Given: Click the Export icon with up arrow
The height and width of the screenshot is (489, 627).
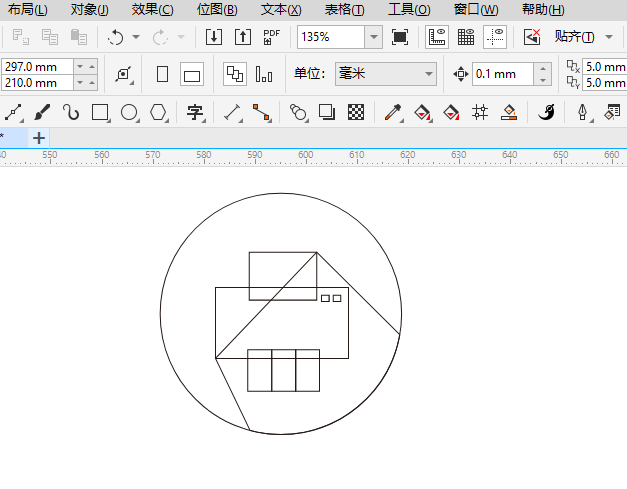Looking at the screenshot, I should pyautogui.click(x=243, y=37).
